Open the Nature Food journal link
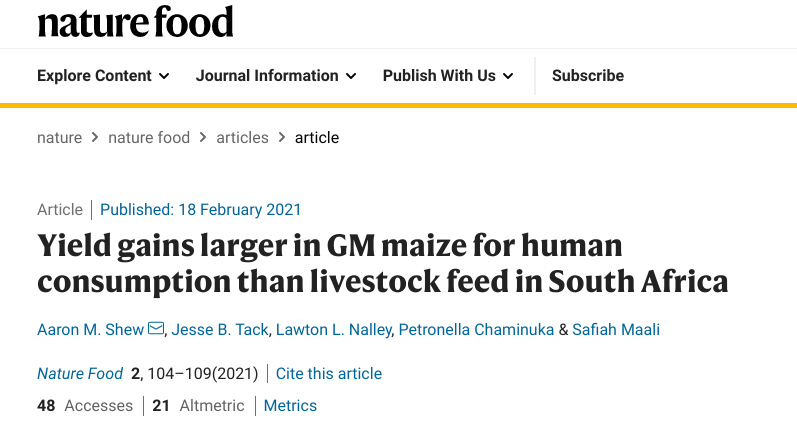This screenshot has width=797, height=439. pyautogui.click(x=80, y=374)
